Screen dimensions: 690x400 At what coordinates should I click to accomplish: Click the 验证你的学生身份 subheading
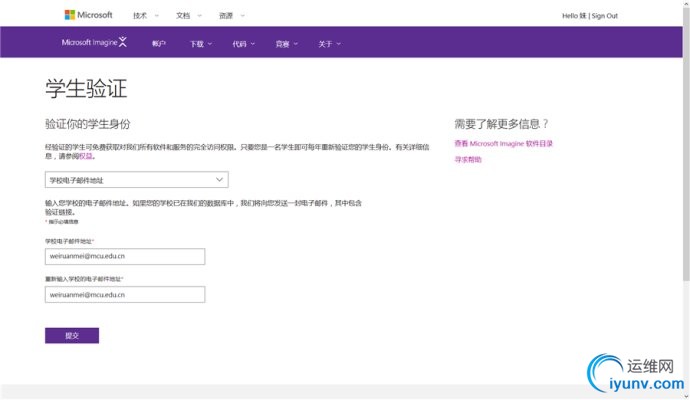tap(88, 124)
